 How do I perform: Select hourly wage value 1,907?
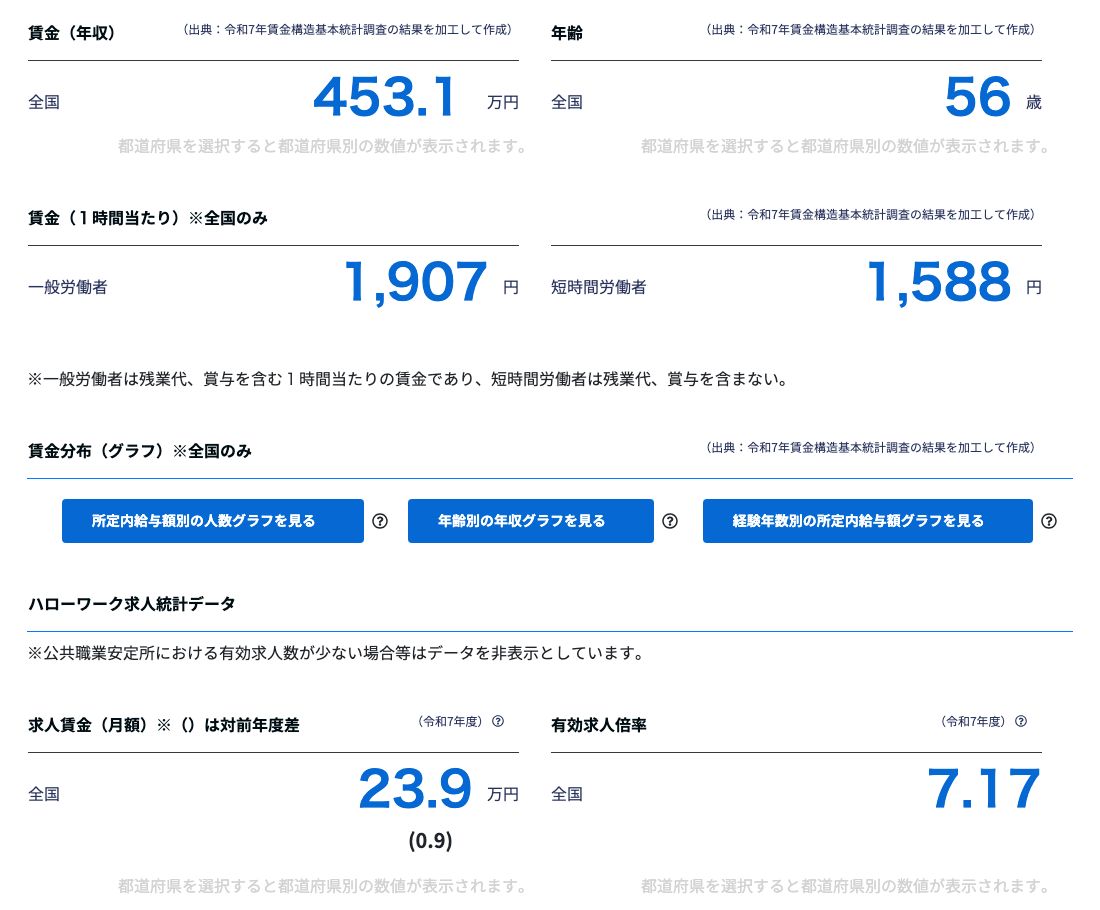pos(416,282)
